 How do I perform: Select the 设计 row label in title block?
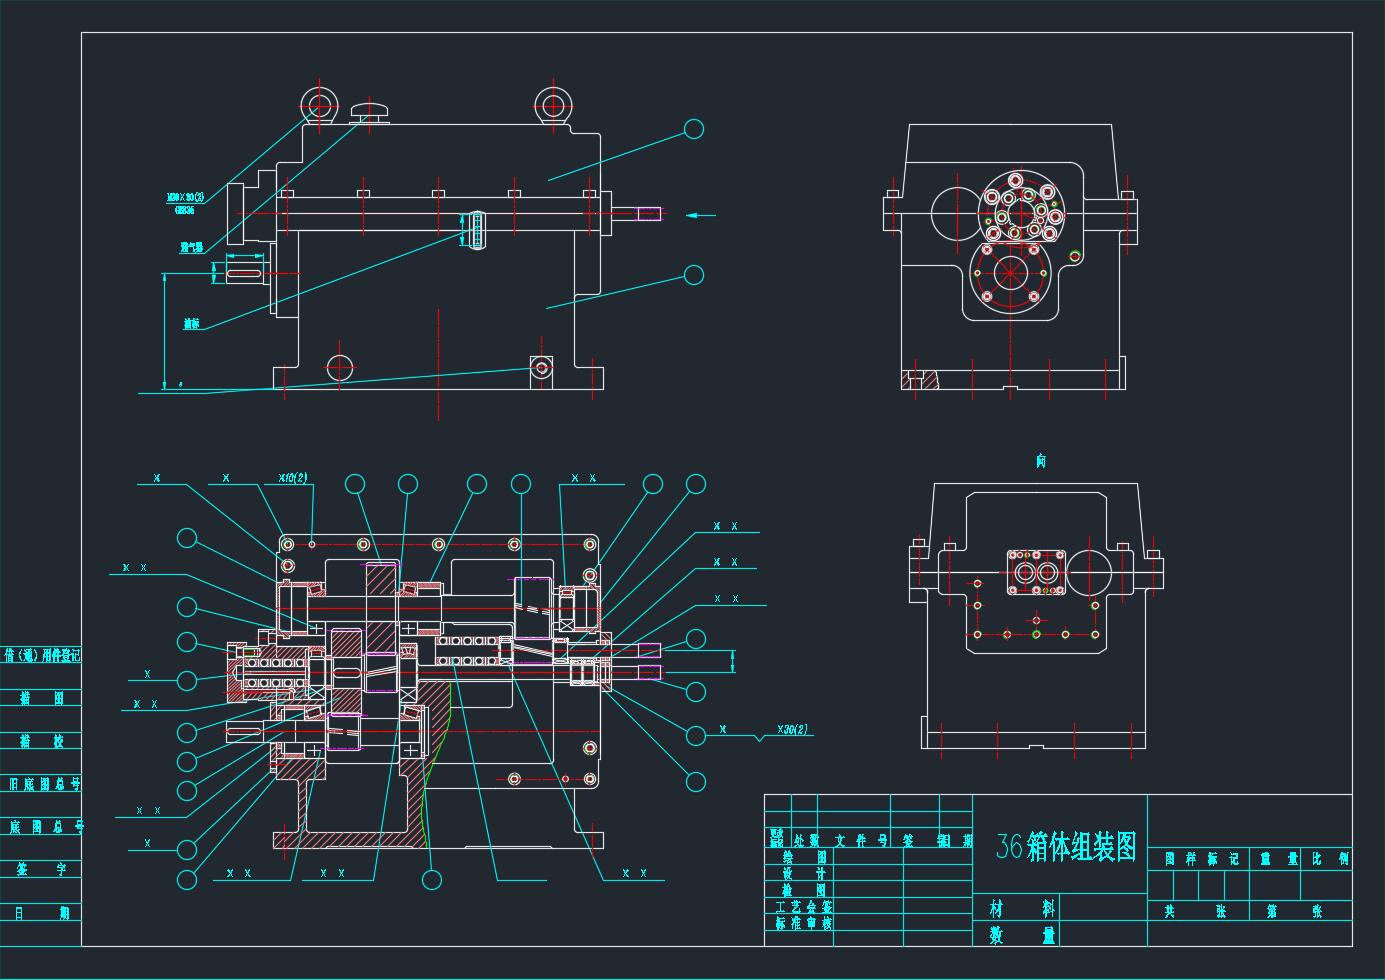pos(804,873)
